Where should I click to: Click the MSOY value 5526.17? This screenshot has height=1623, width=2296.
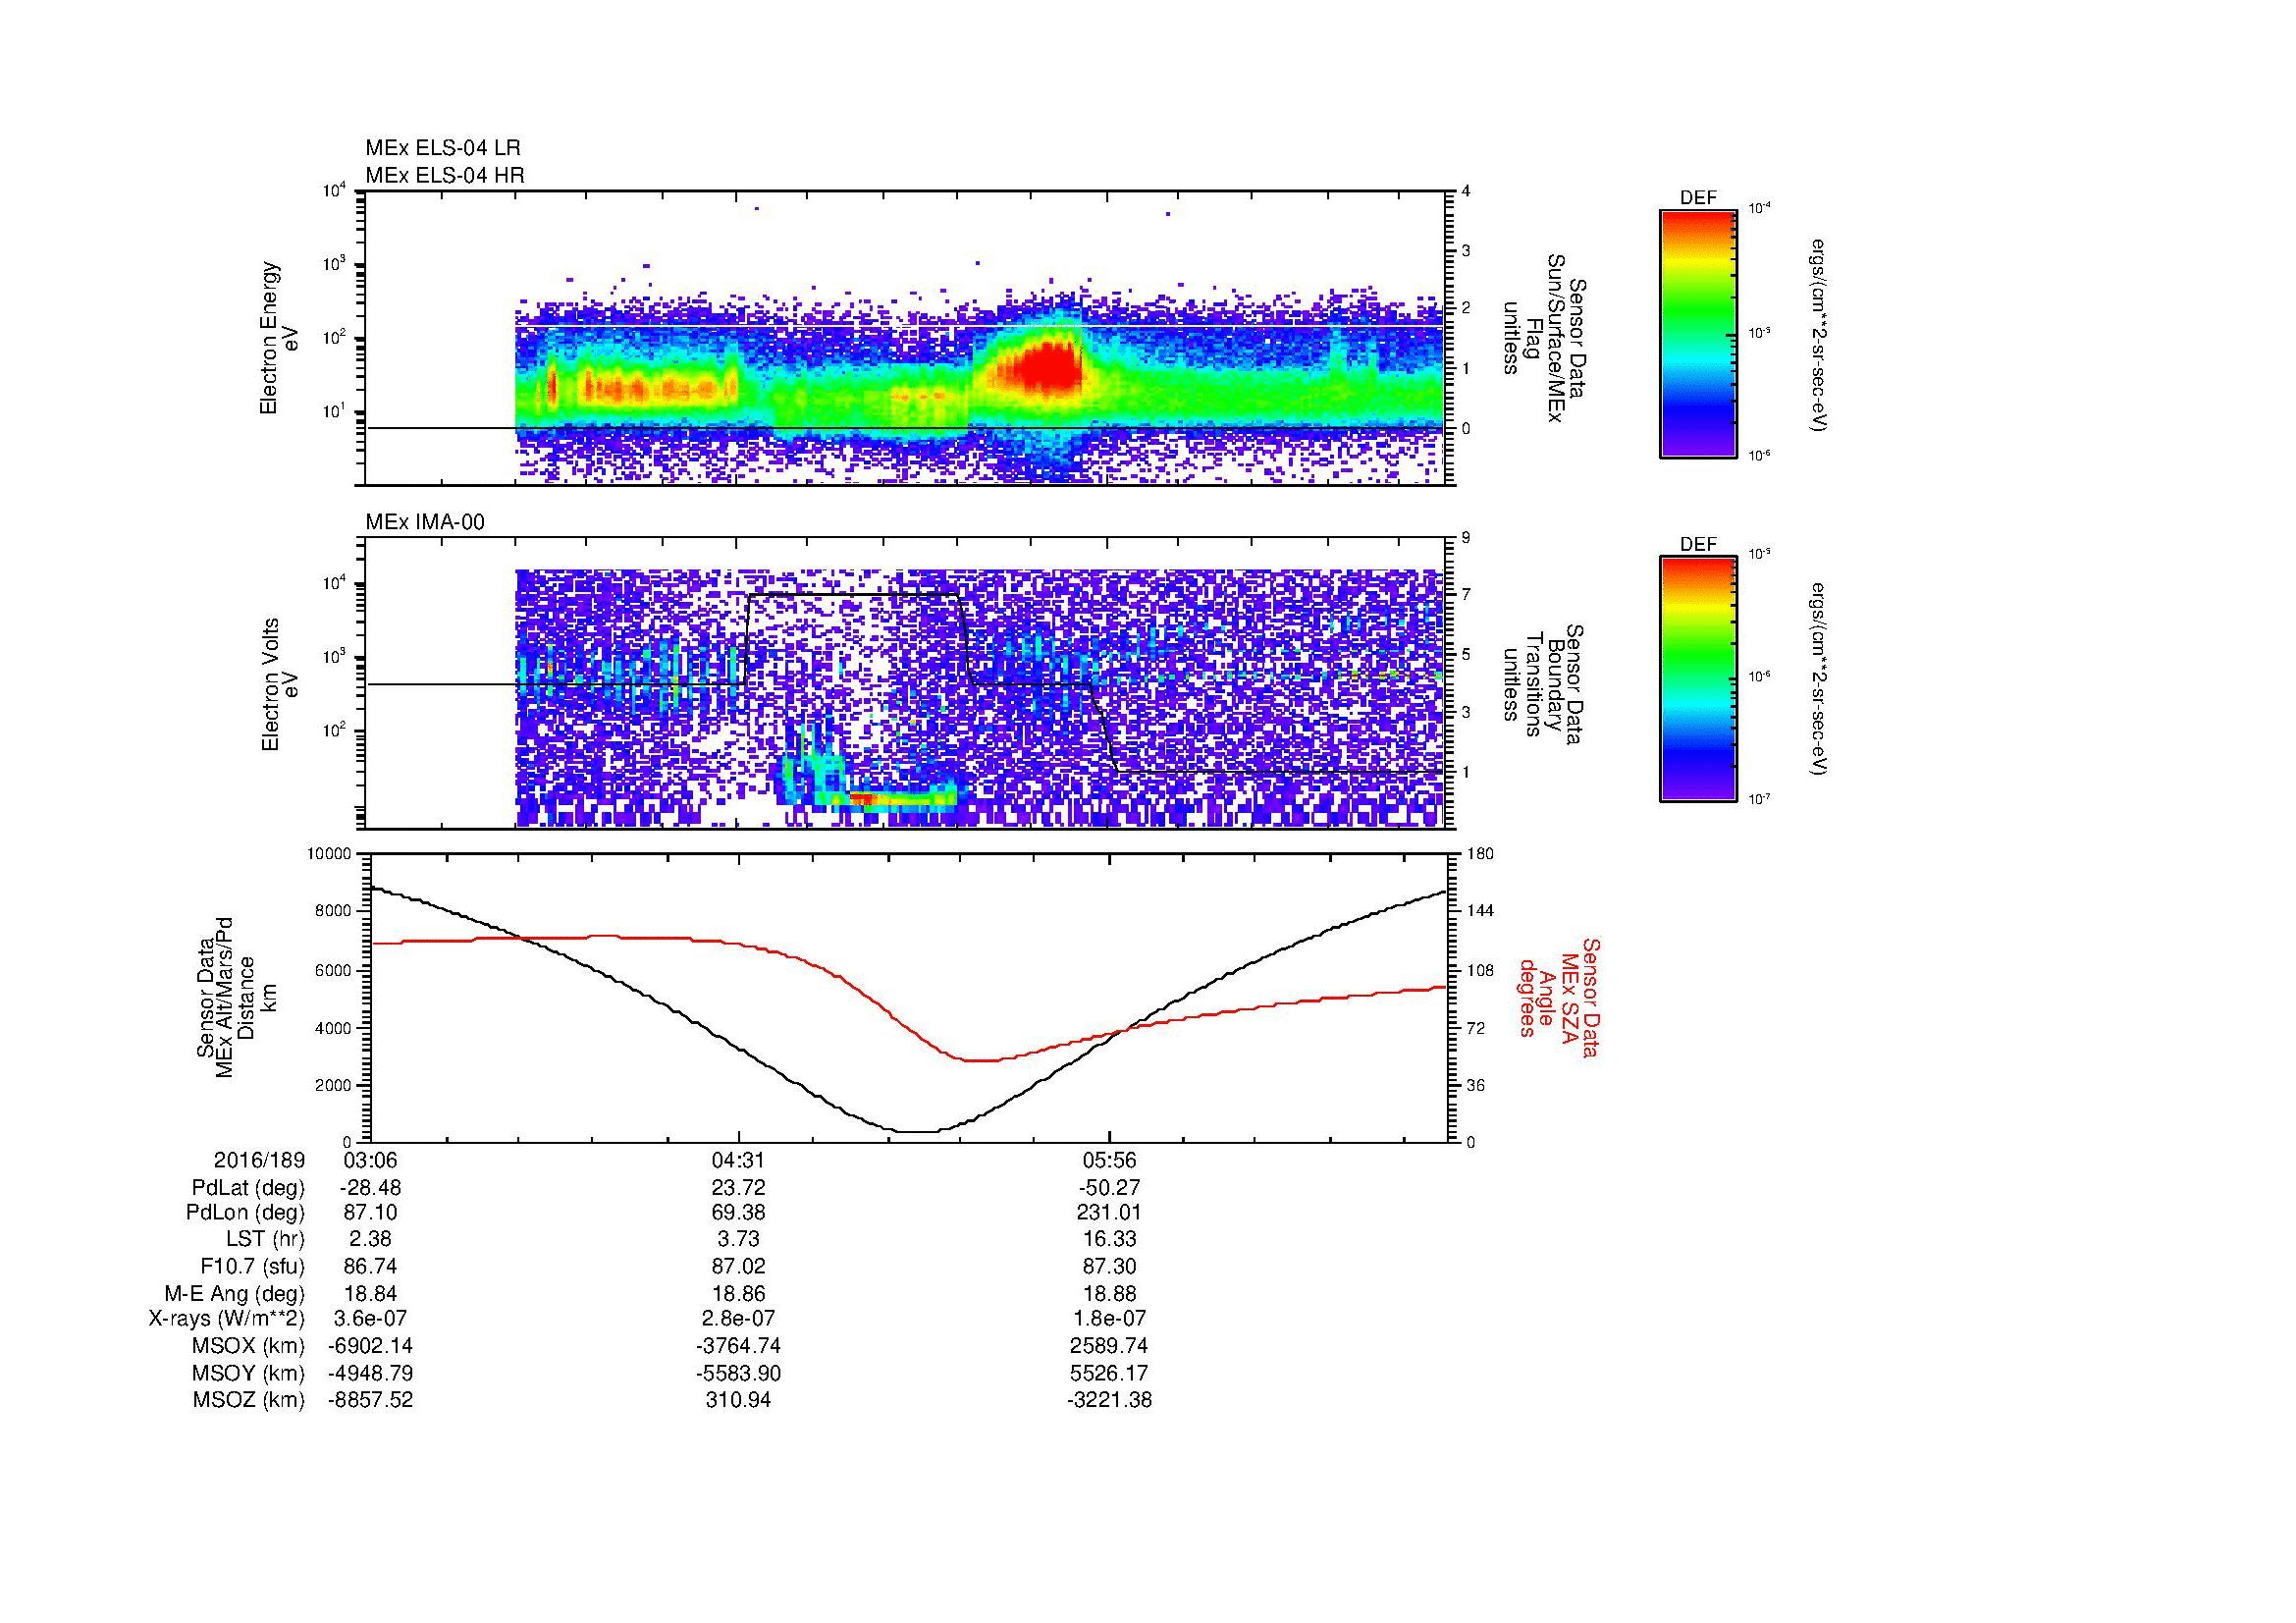coord(1109,1373)
